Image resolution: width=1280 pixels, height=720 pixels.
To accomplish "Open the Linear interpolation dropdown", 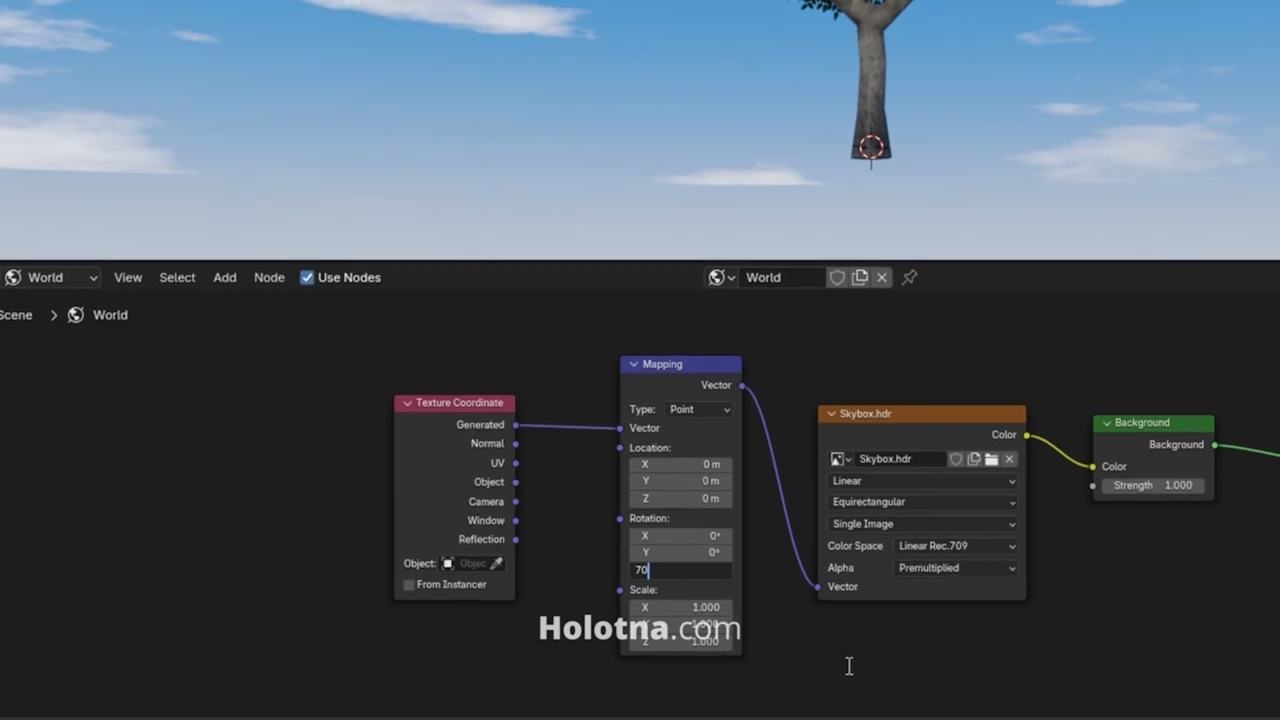I will pos(923,481).
